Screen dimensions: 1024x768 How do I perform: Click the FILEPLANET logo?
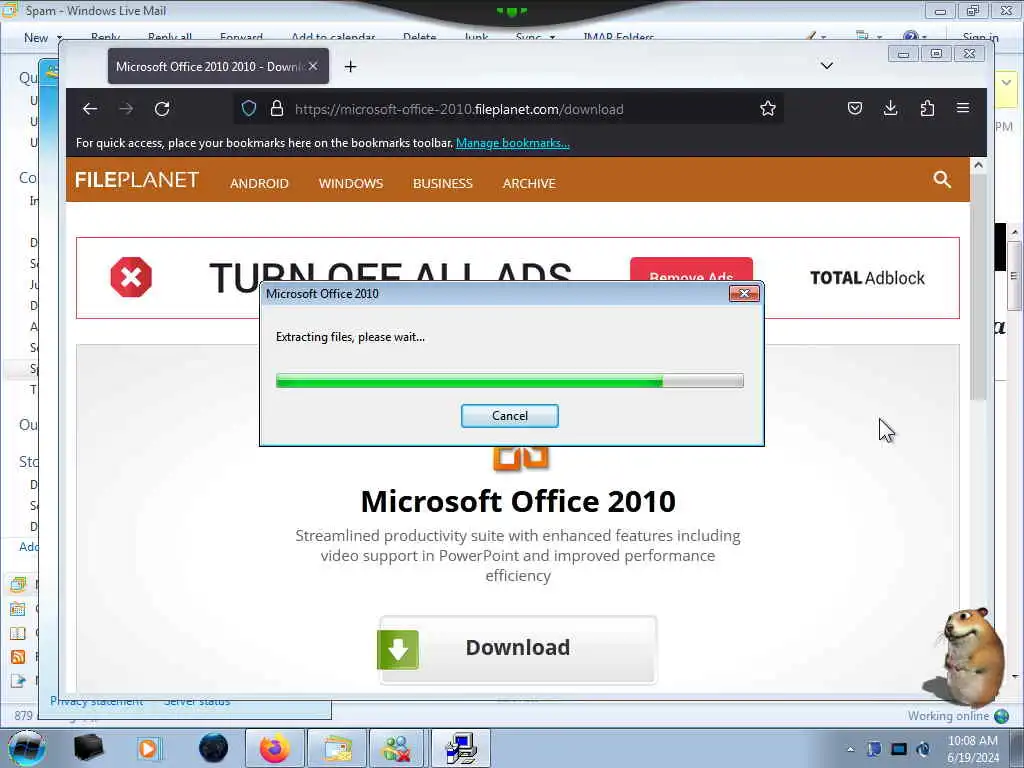coord(137,180)
